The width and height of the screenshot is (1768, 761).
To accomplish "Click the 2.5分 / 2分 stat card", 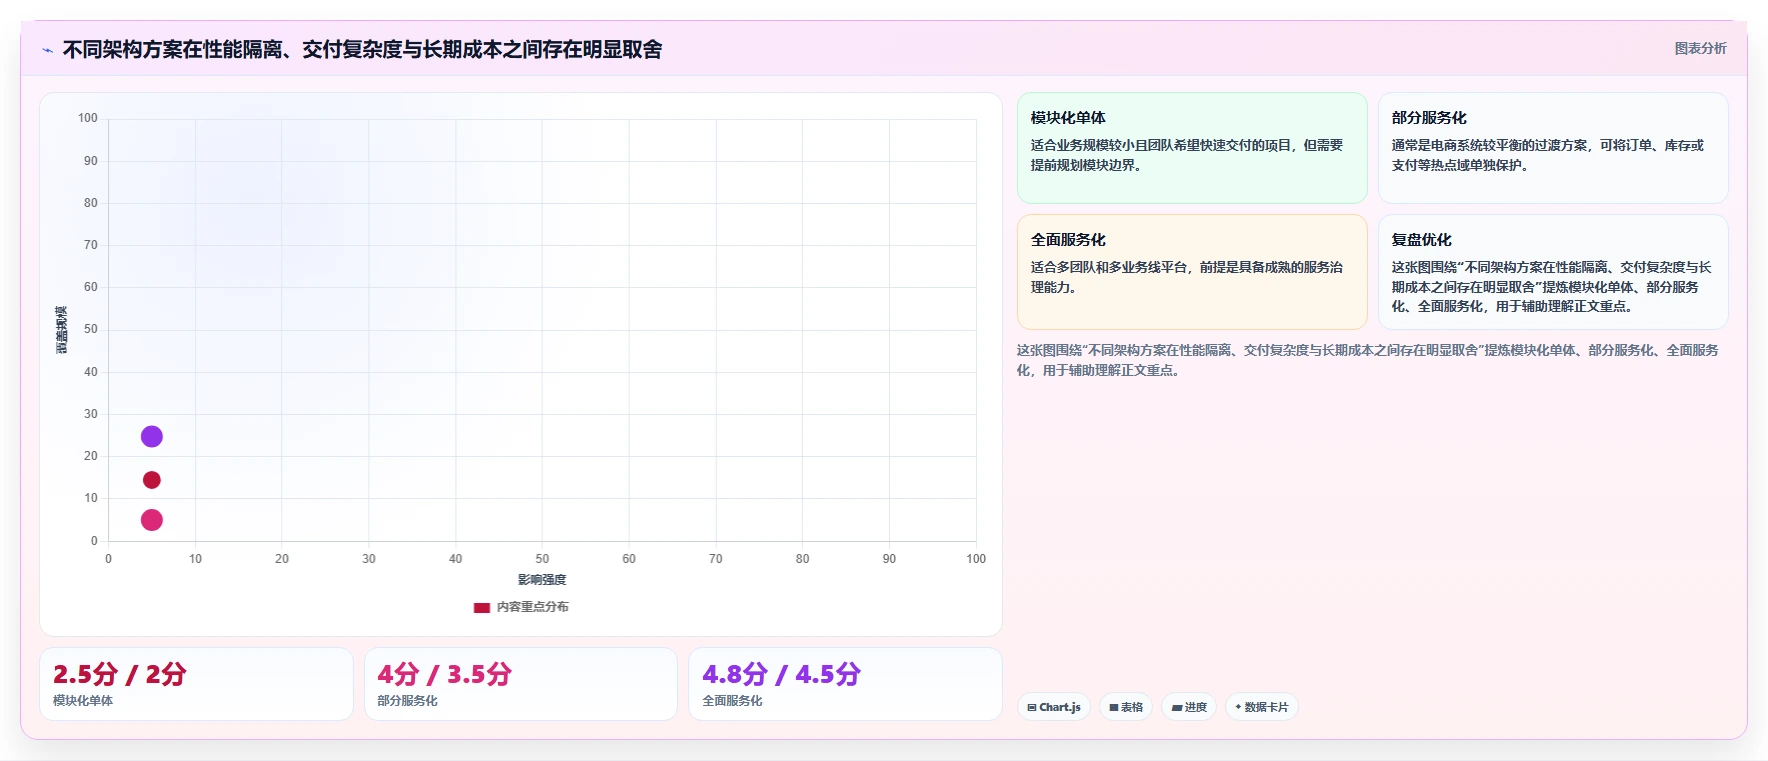I will coord(196,684).
